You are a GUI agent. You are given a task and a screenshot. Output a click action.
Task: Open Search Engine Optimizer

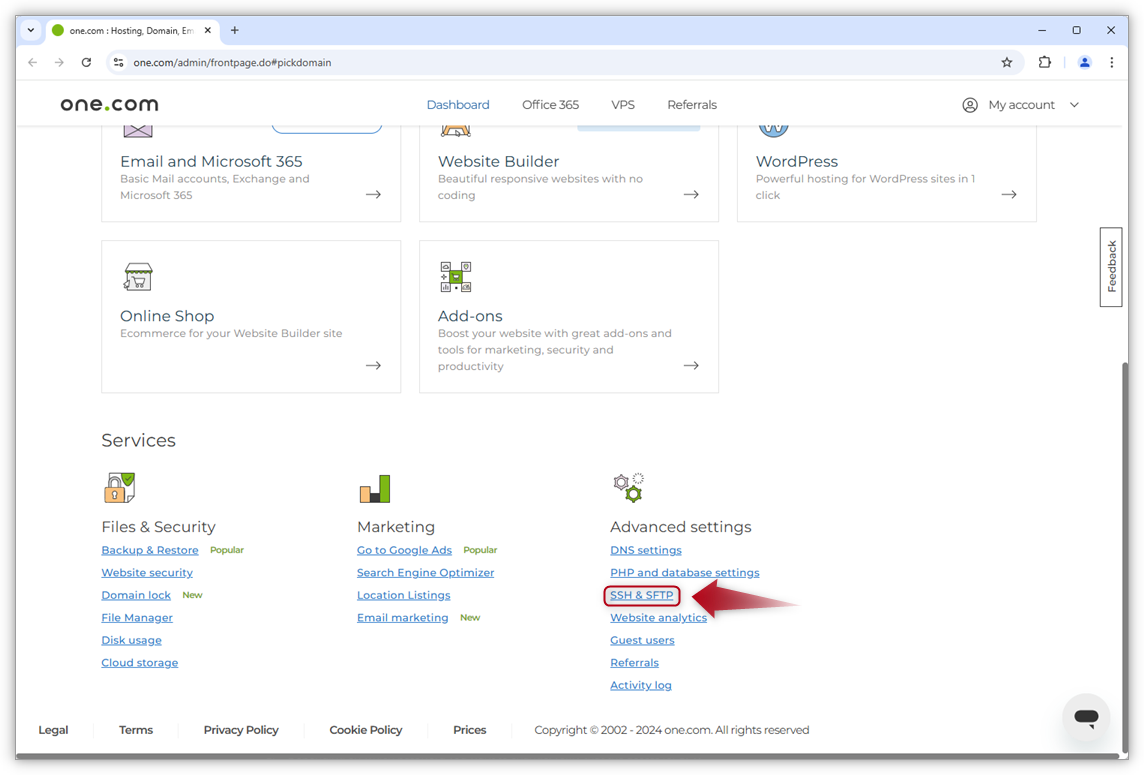(x=425, y=573)
